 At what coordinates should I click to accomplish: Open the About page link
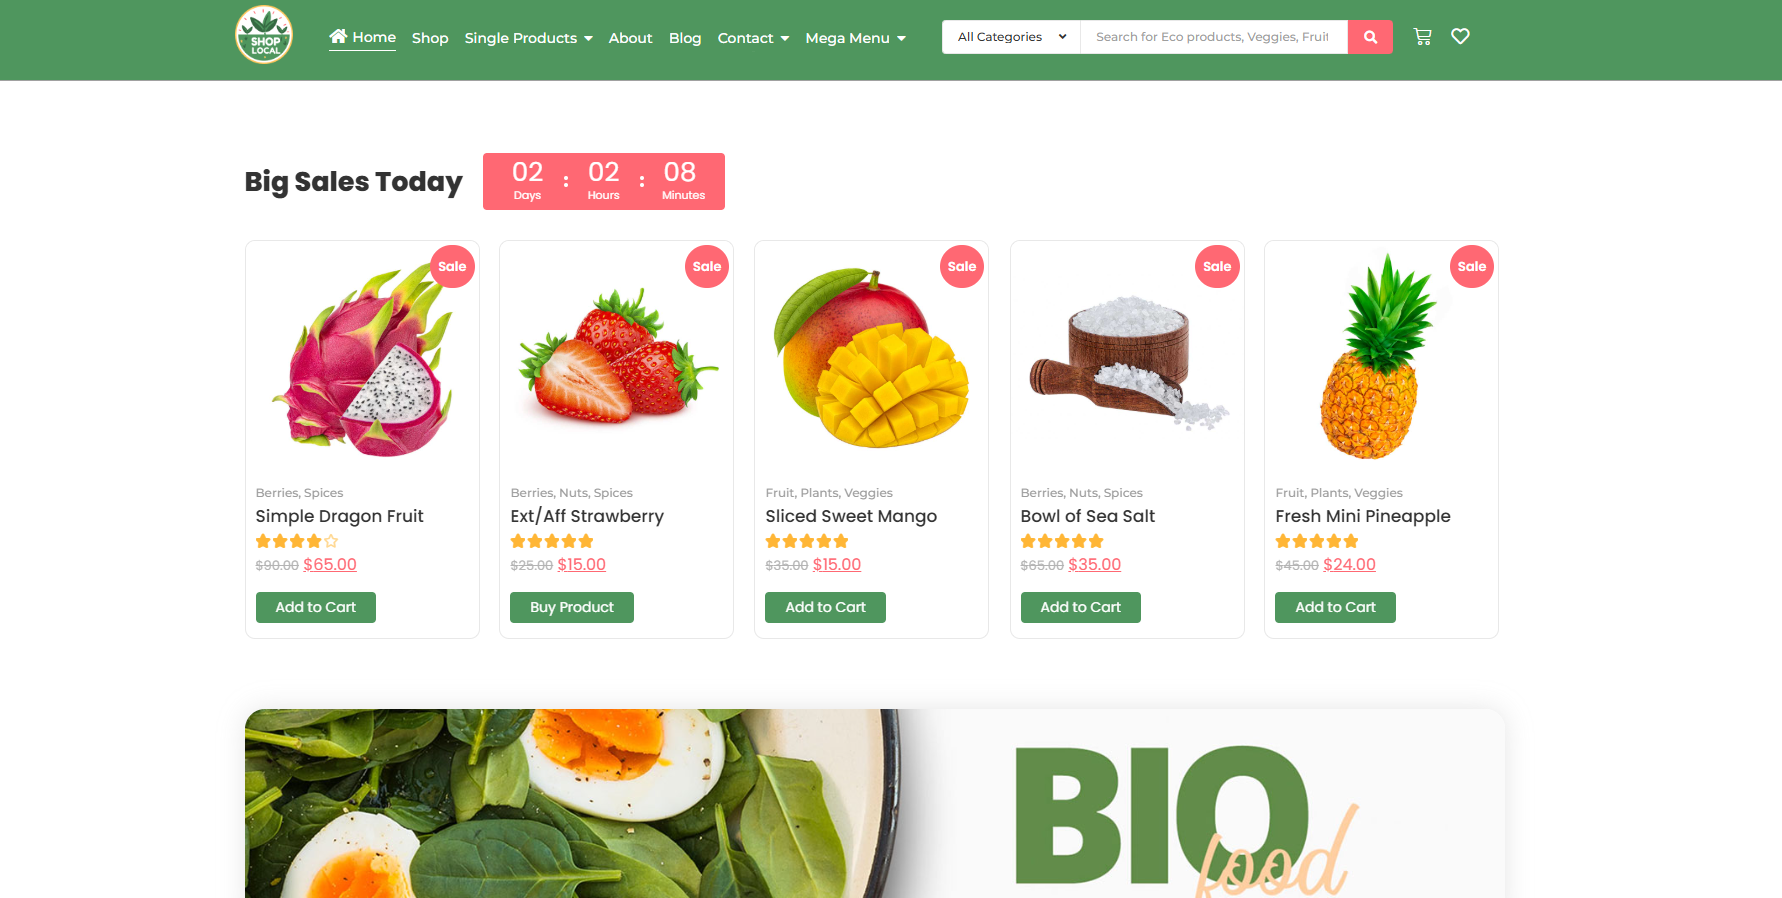coord(630,38)
